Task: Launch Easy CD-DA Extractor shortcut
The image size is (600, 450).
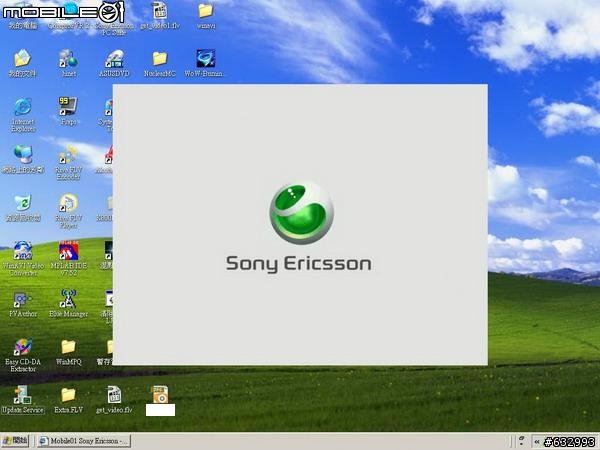Action: point(23,355)
